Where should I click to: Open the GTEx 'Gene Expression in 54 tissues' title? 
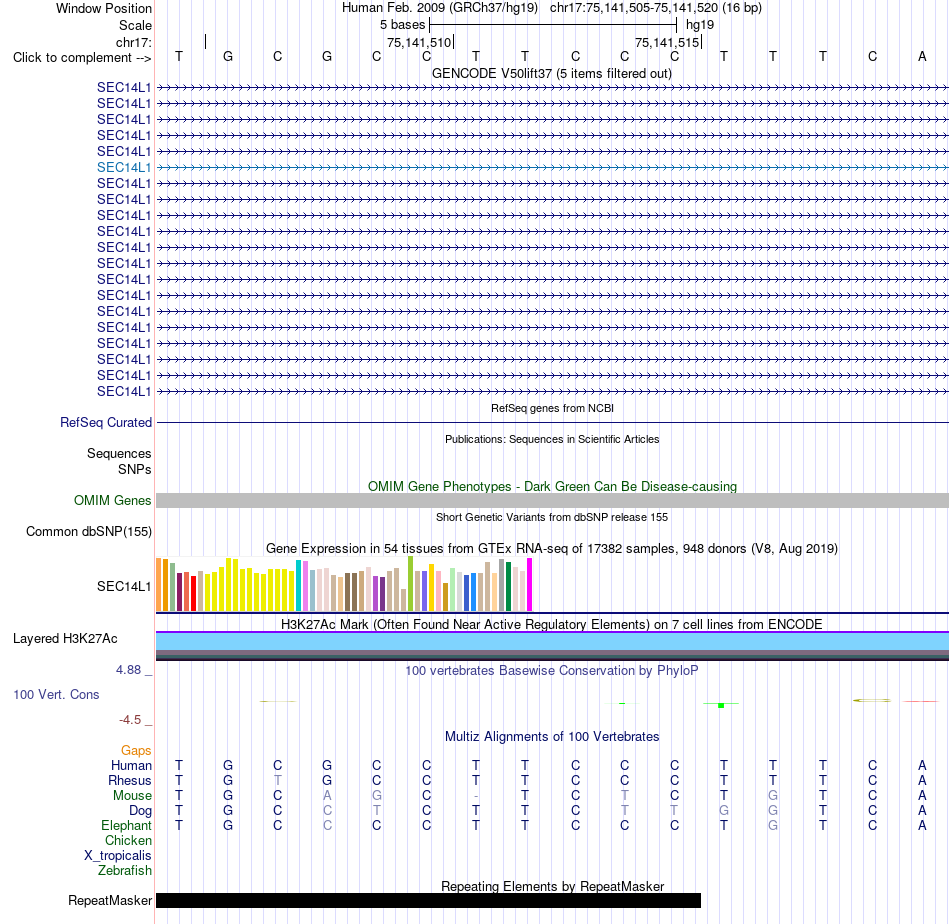pos(552,548)
